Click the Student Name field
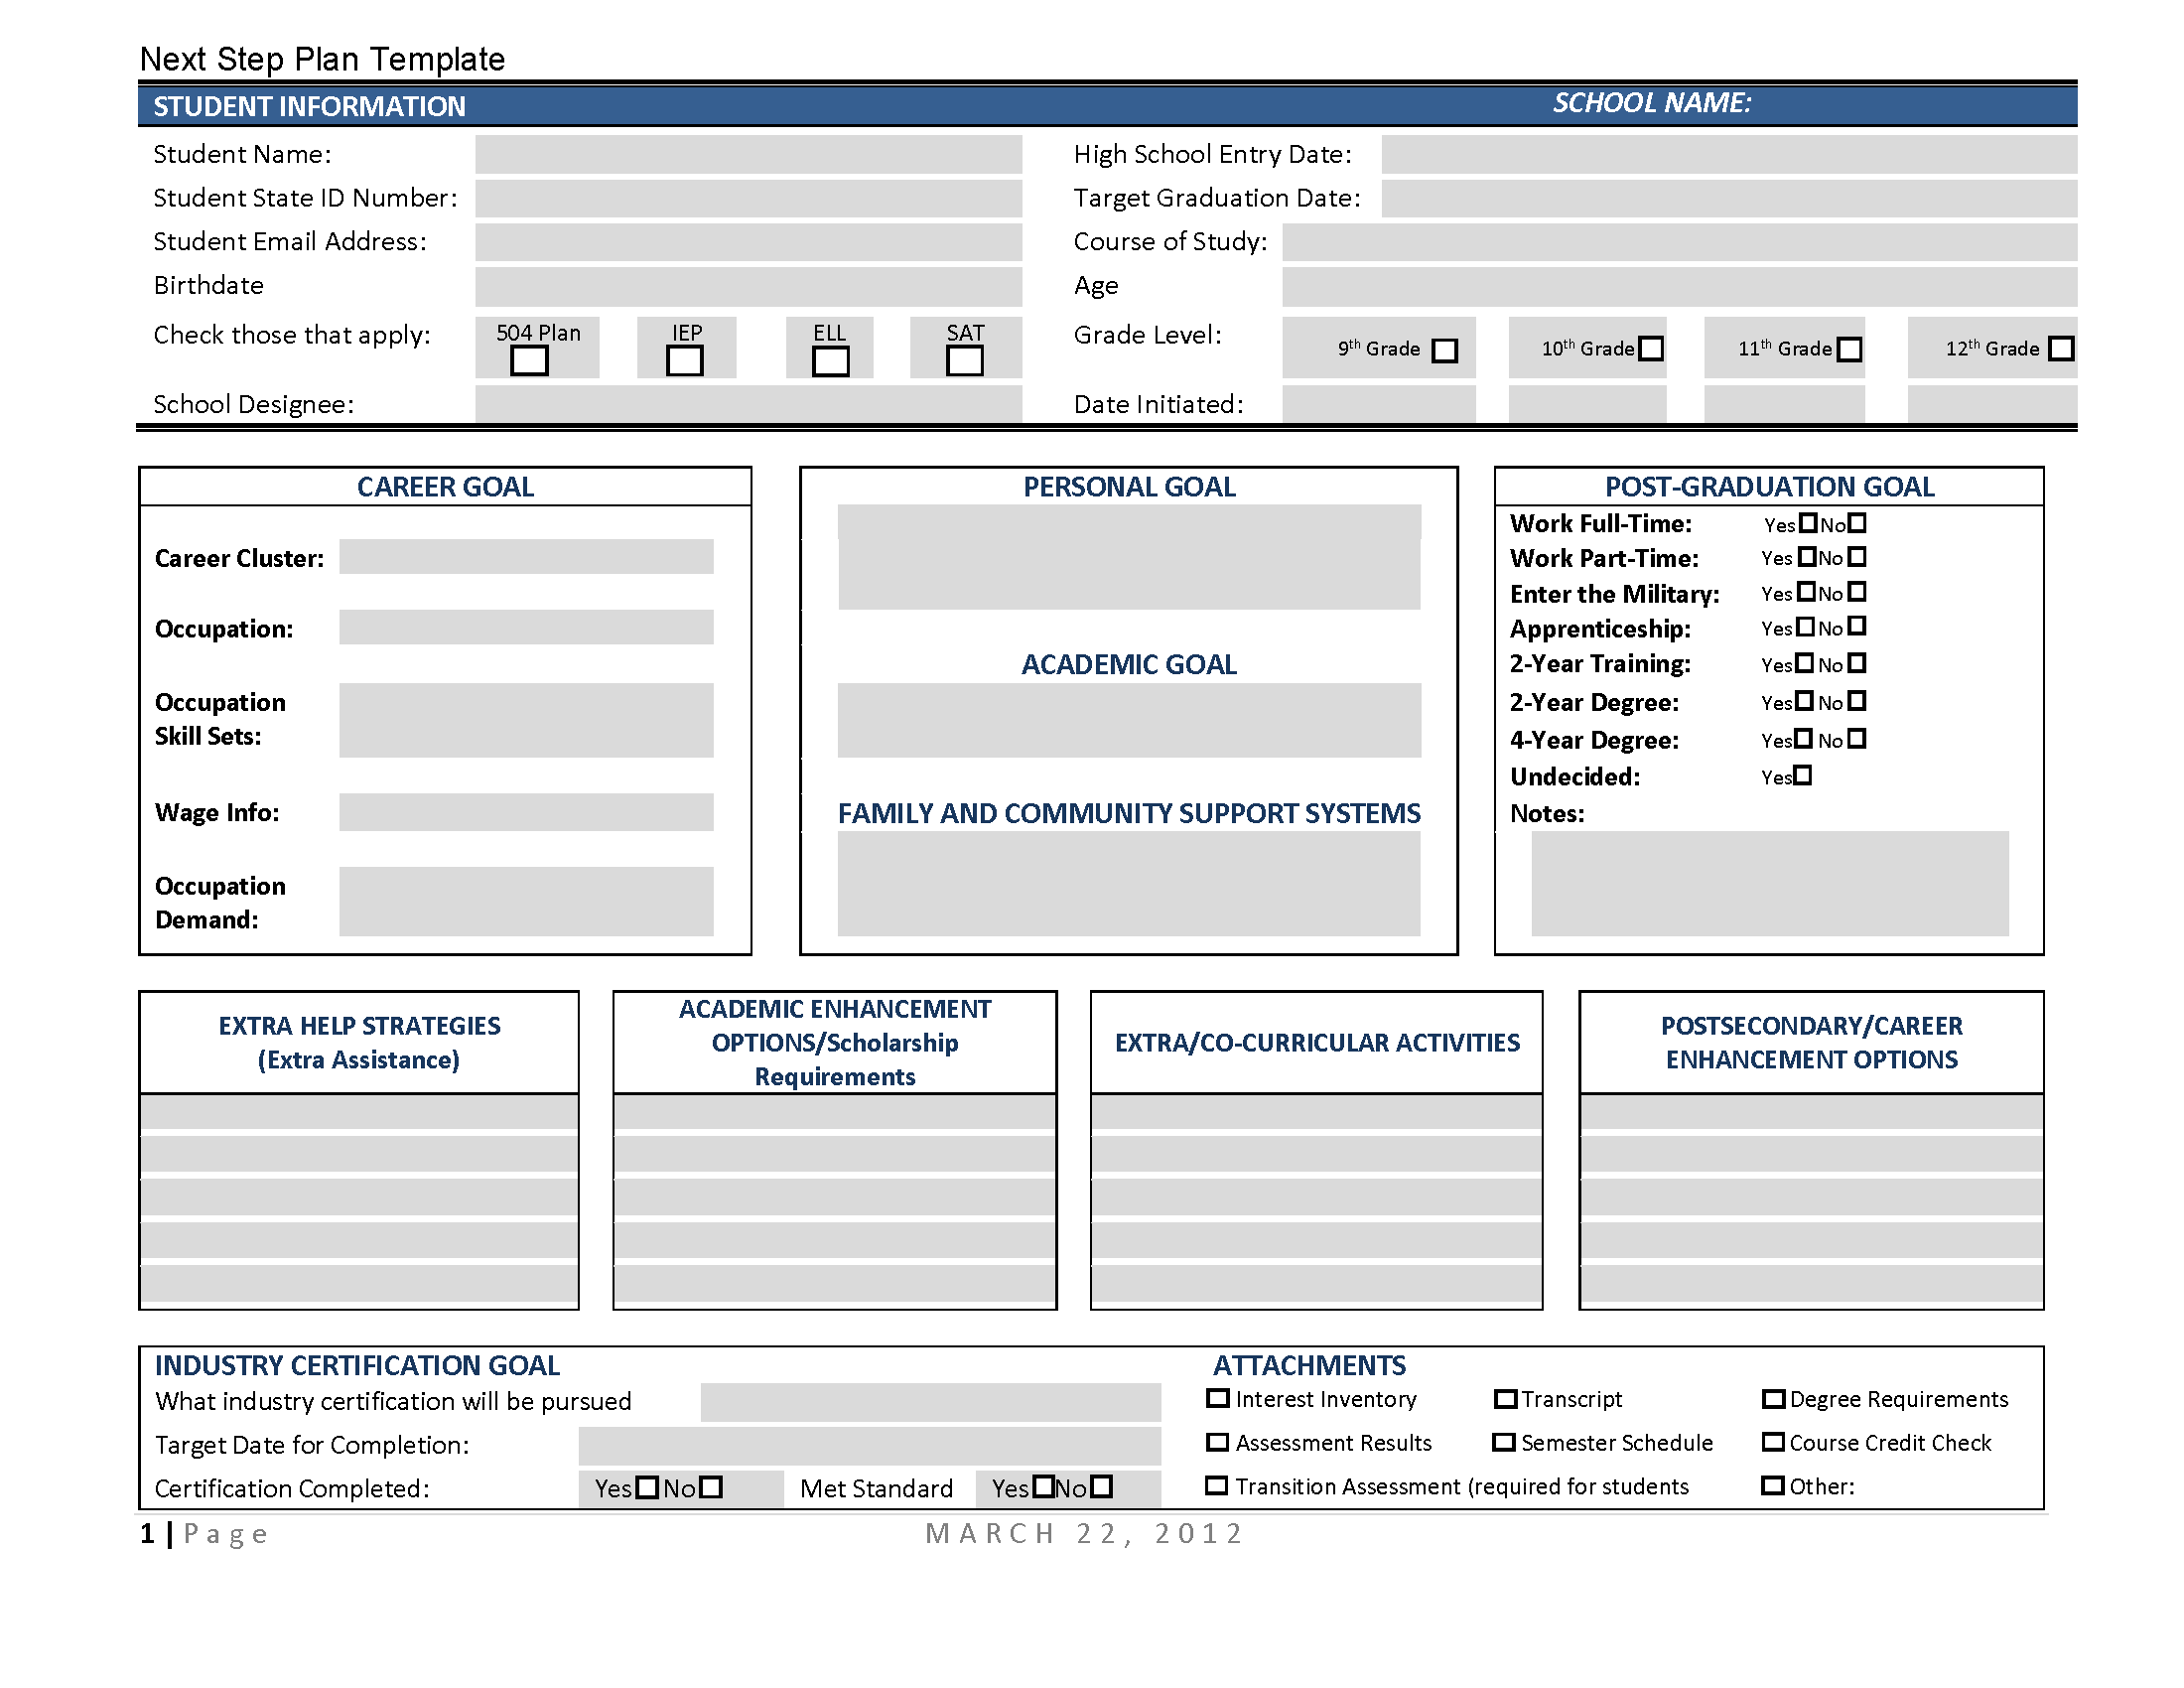Image resolution: width=2184 pixels, height=1688 pixels. (748, 155)
